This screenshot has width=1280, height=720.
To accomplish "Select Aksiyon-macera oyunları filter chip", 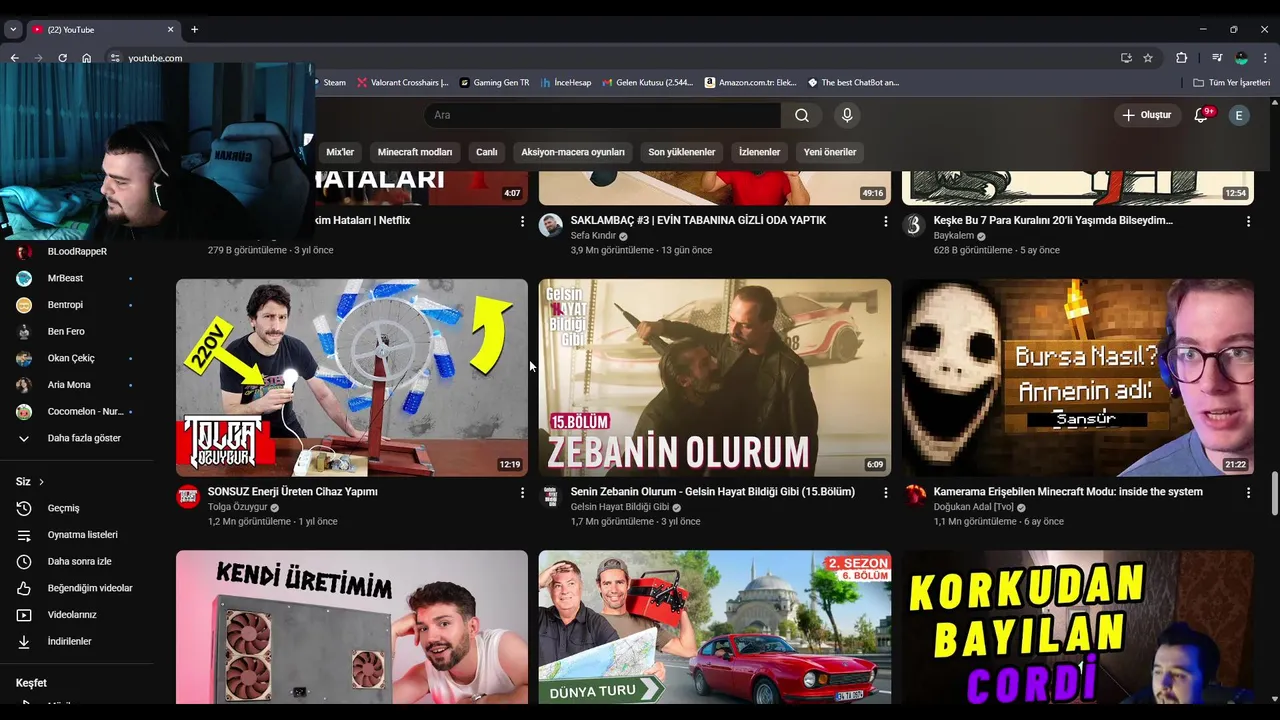I will (573, 152).
